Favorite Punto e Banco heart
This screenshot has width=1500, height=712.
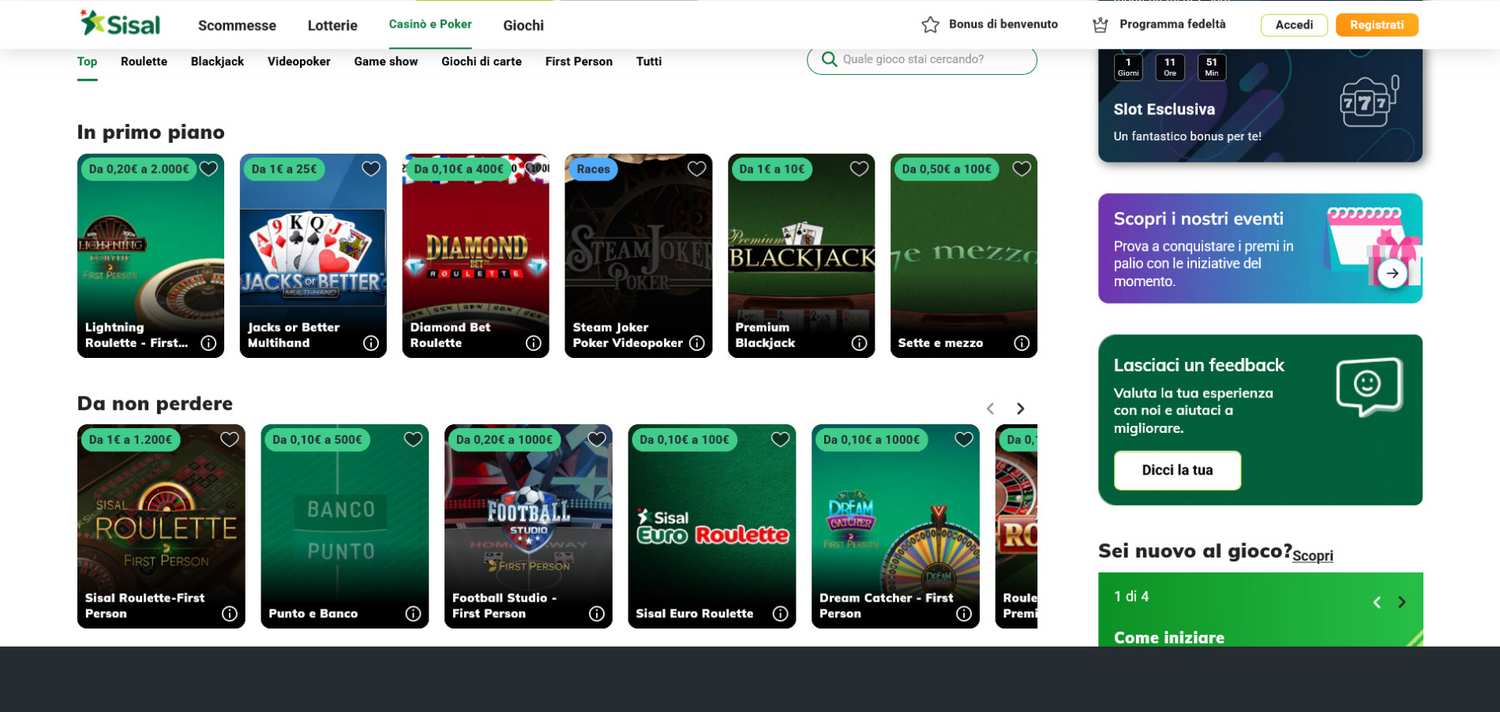point(413,440)
